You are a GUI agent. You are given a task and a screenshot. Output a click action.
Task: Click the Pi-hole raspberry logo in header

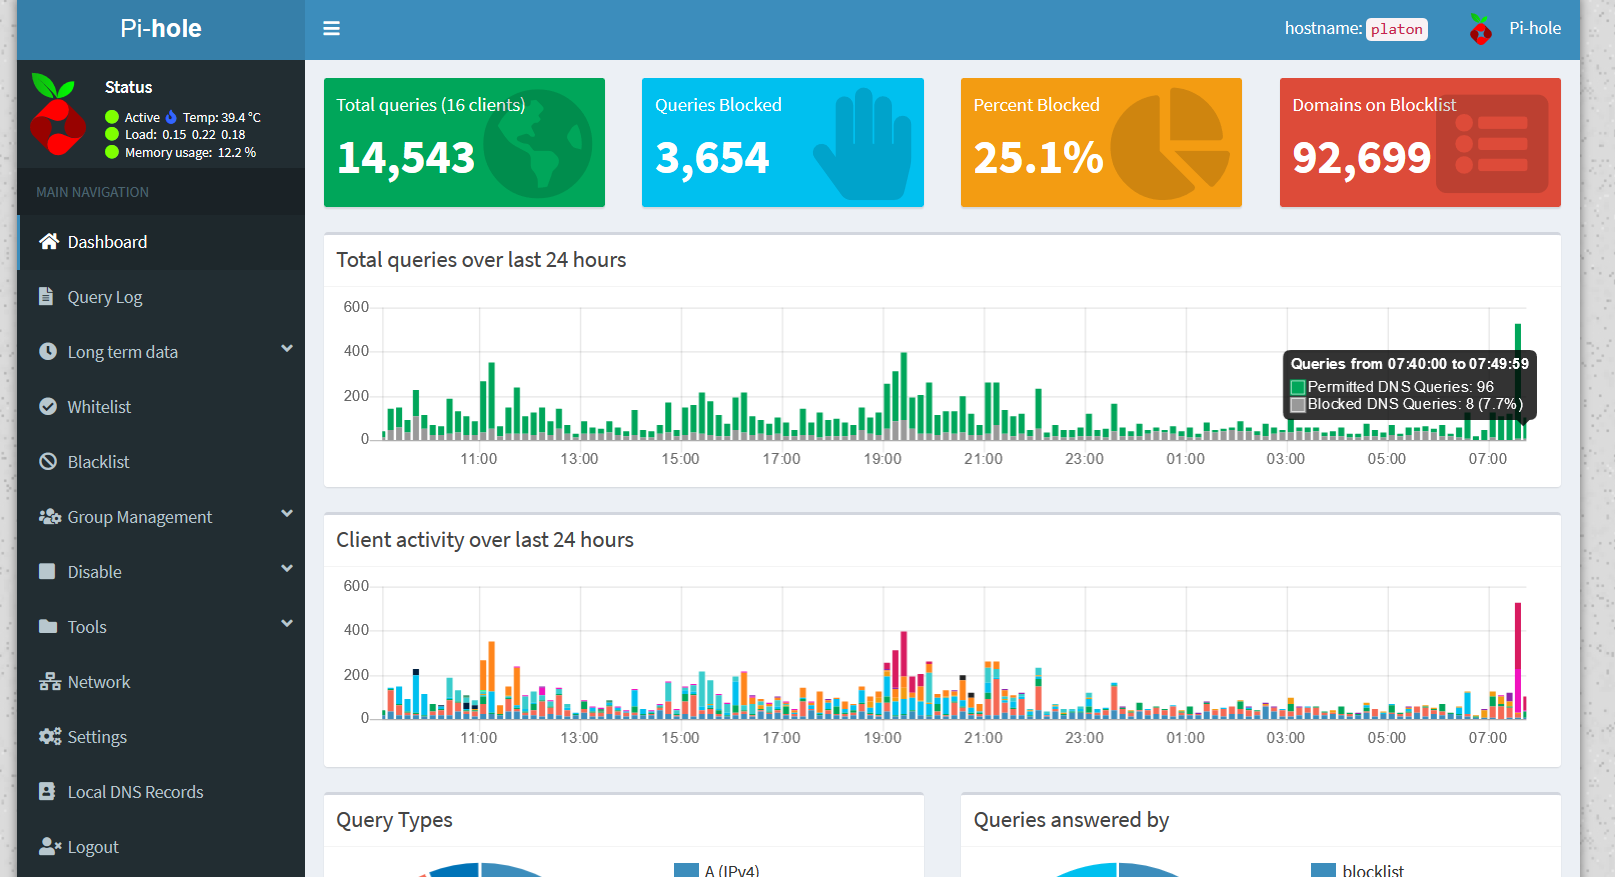tap(1480, 30)
